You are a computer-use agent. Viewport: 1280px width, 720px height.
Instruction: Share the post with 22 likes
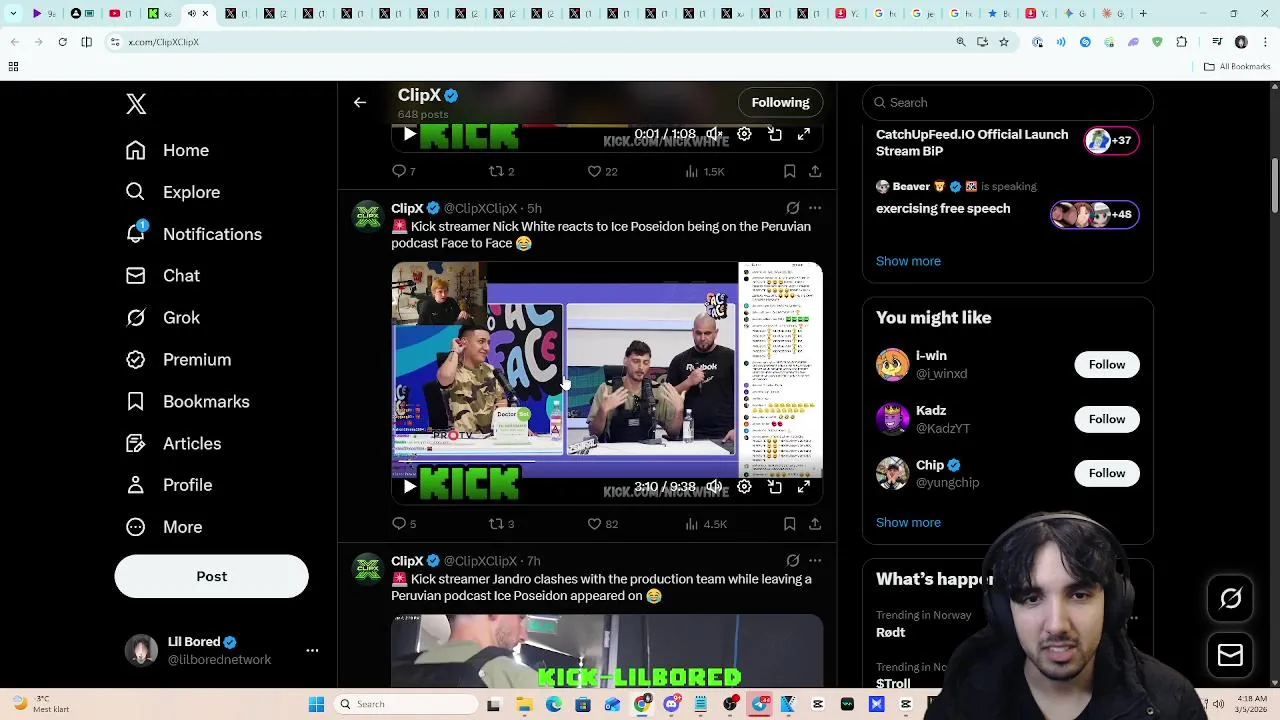point(815,171)
